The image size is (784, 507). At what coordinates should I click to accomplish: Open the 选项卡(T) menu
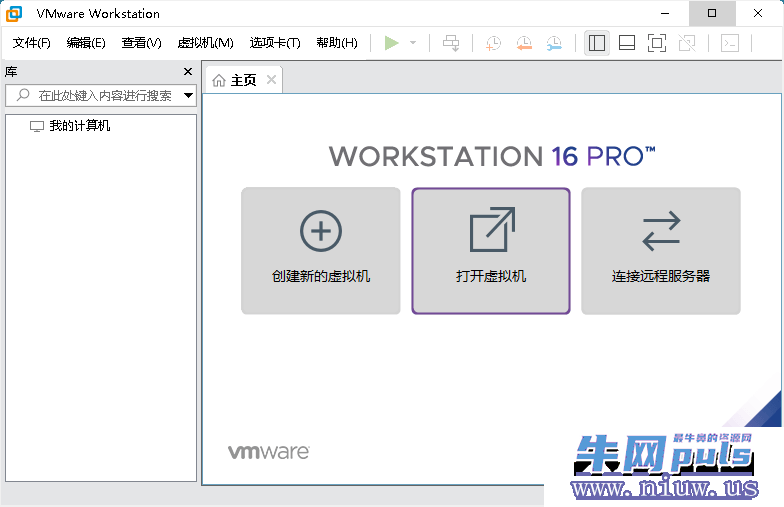pyautogui.click(x=275, y=43)
